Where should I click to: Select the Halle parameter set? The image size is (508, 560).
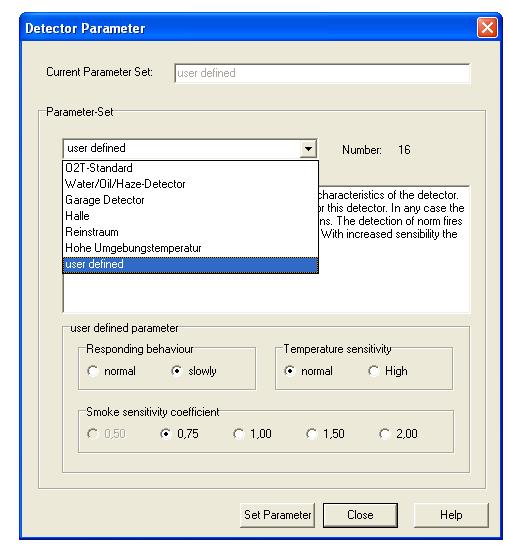click(190, 216)
